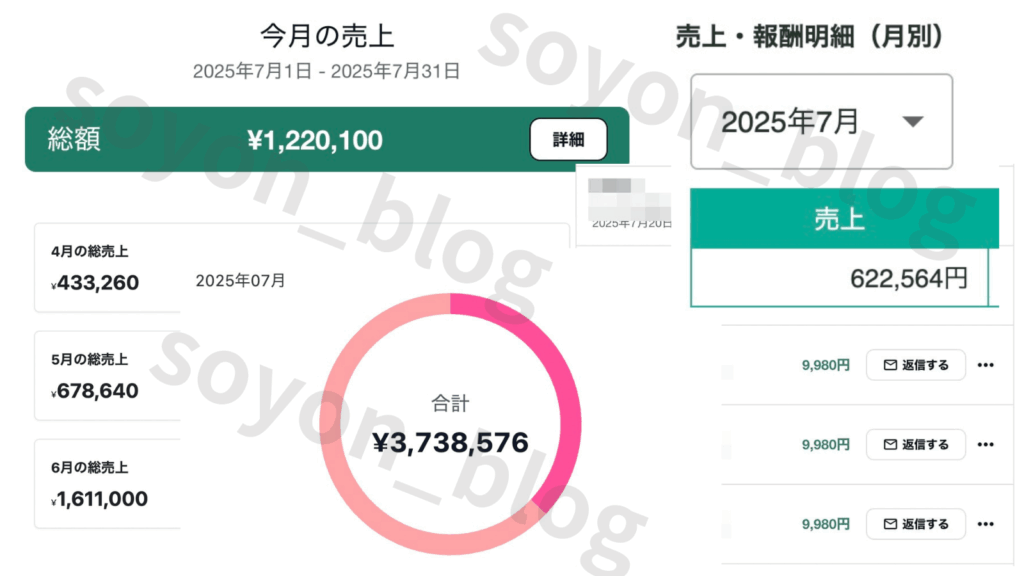
Task: Open the second row's three-dot menu
Action: coord(985,445)
